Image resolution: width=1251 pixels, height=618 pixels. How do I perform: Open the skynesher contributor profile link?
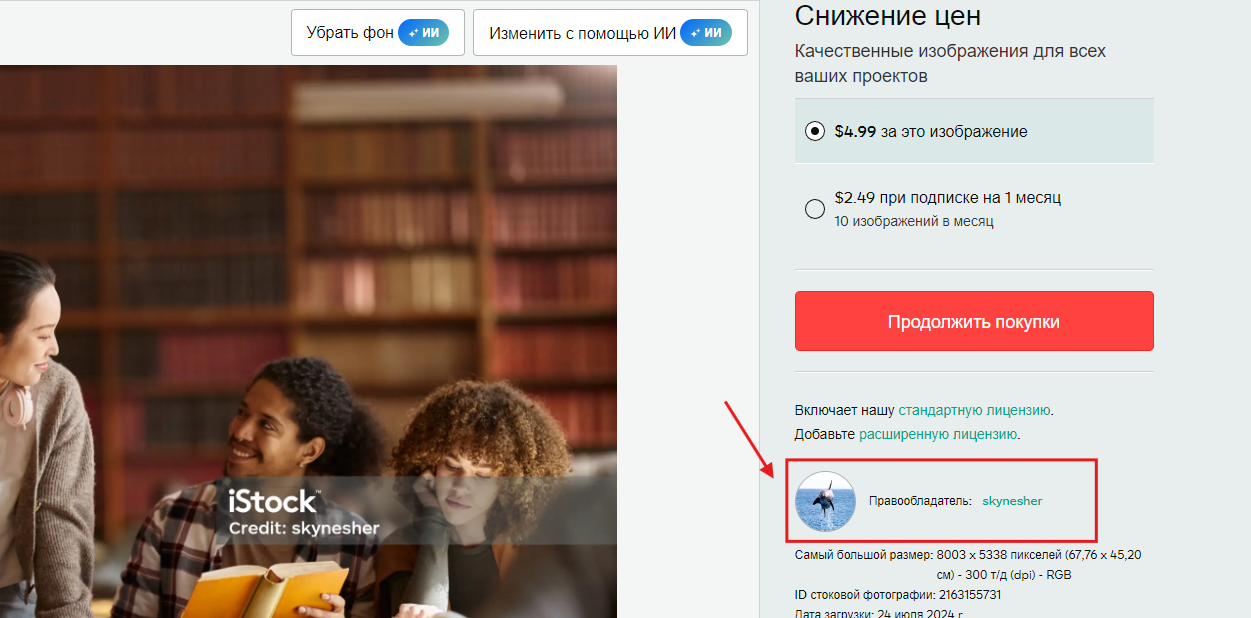point(1012,500)
